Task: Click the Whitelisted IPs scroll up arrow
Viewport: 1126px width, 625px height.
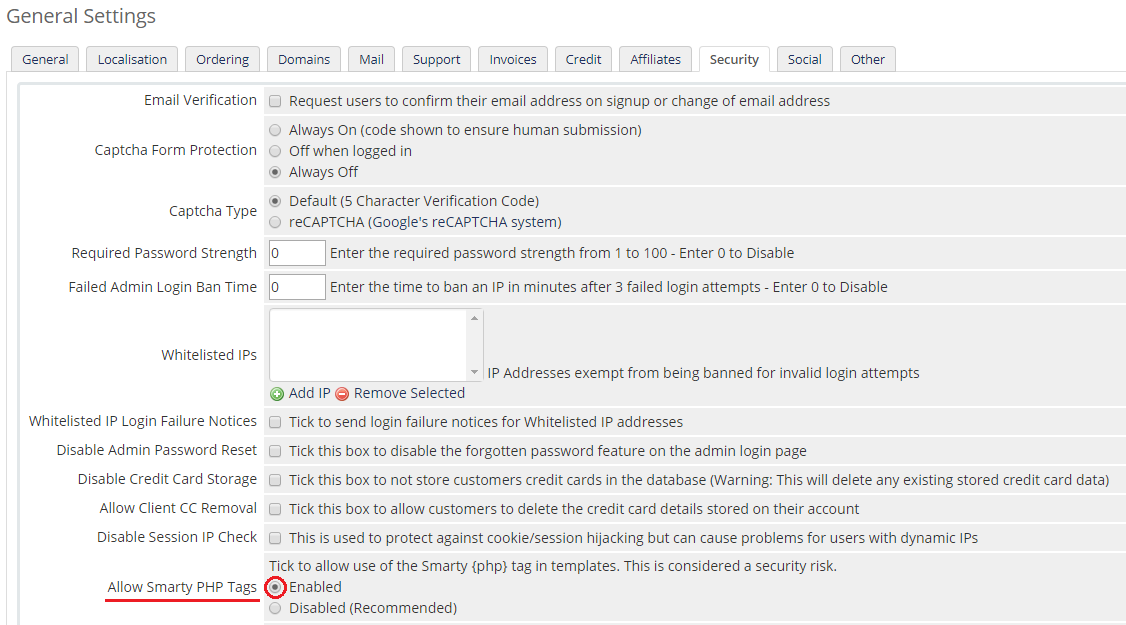Action: click(x=474, y=318)
